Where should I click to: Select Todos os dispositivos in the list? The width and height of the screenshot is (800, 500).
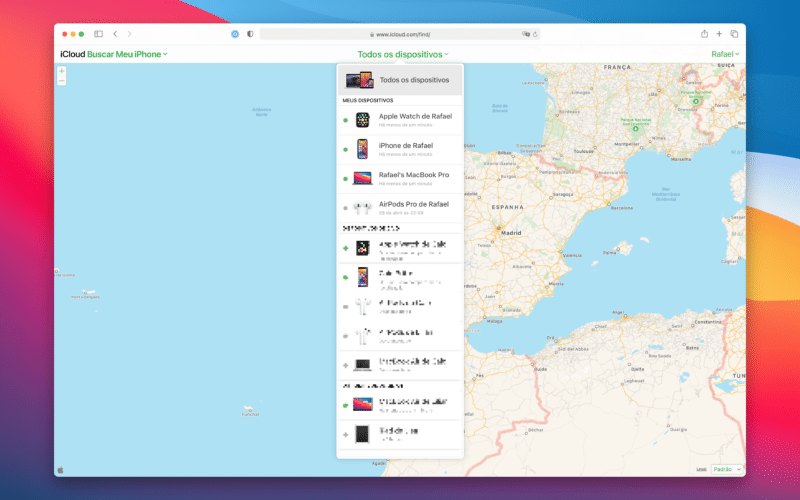400,80
